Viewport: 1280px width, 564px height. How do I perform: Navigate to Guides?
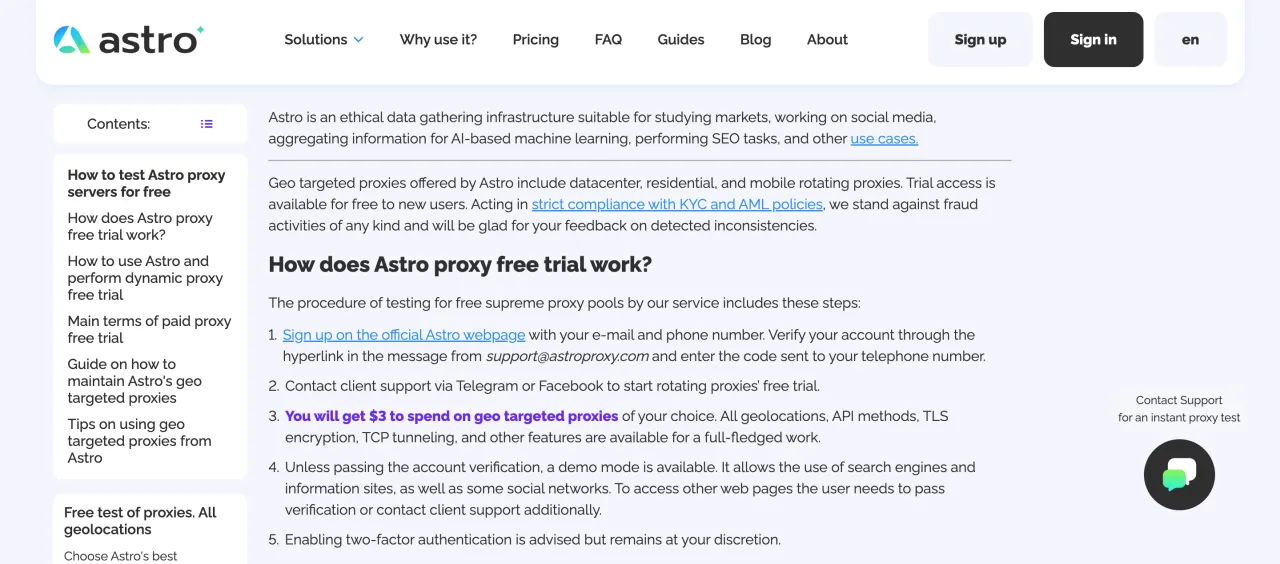point(680,40)
